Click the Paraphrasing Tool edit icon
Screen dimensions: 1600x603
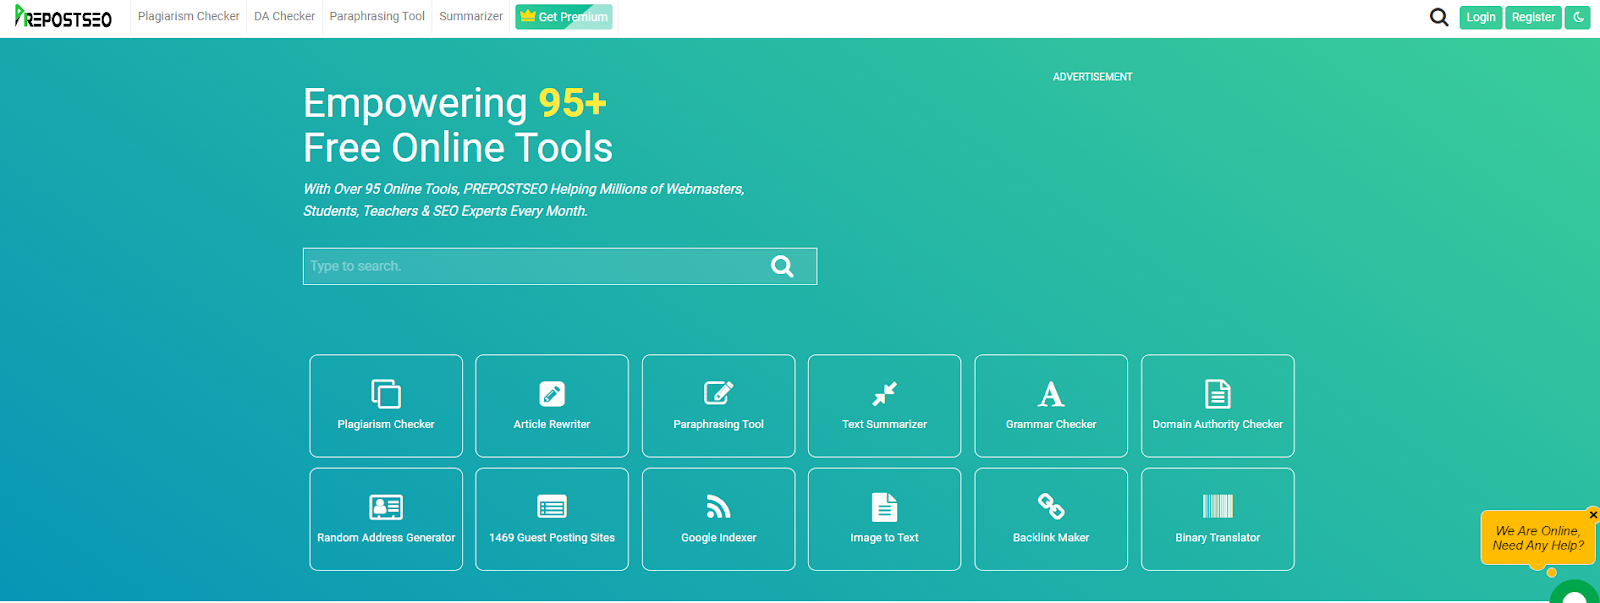[x=719, y=393]
